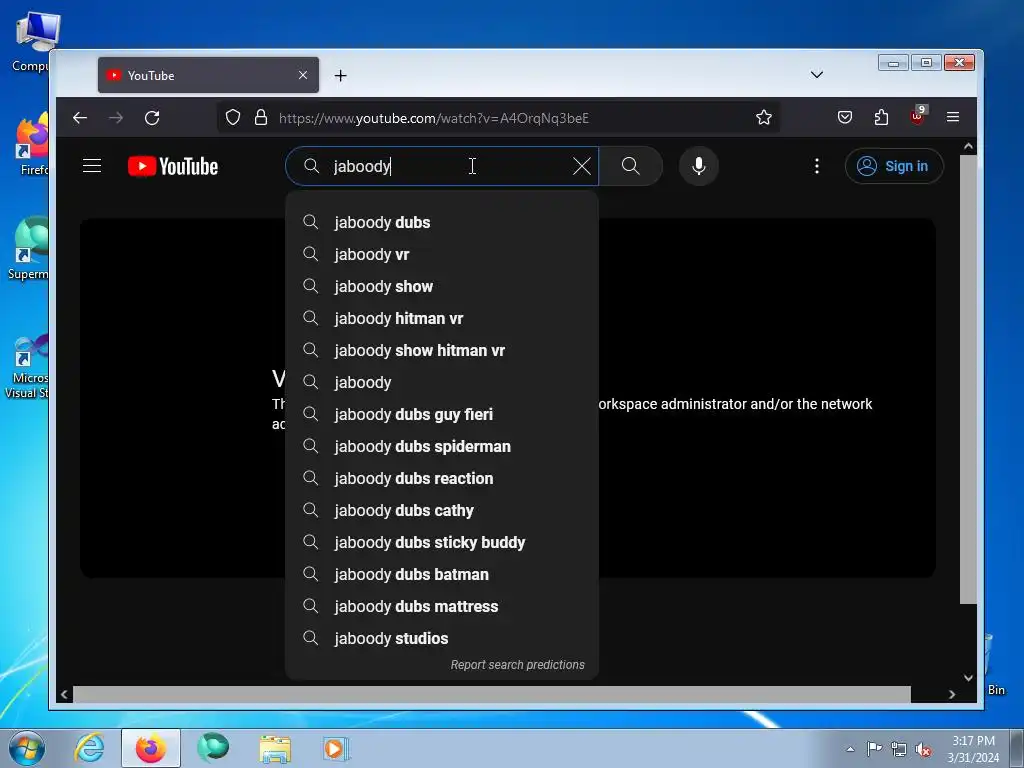The image size is (1024, 768).
Task: Pick 'jaboody dubs sticky buddy' suggestion
Action: (x=442, y=542)
